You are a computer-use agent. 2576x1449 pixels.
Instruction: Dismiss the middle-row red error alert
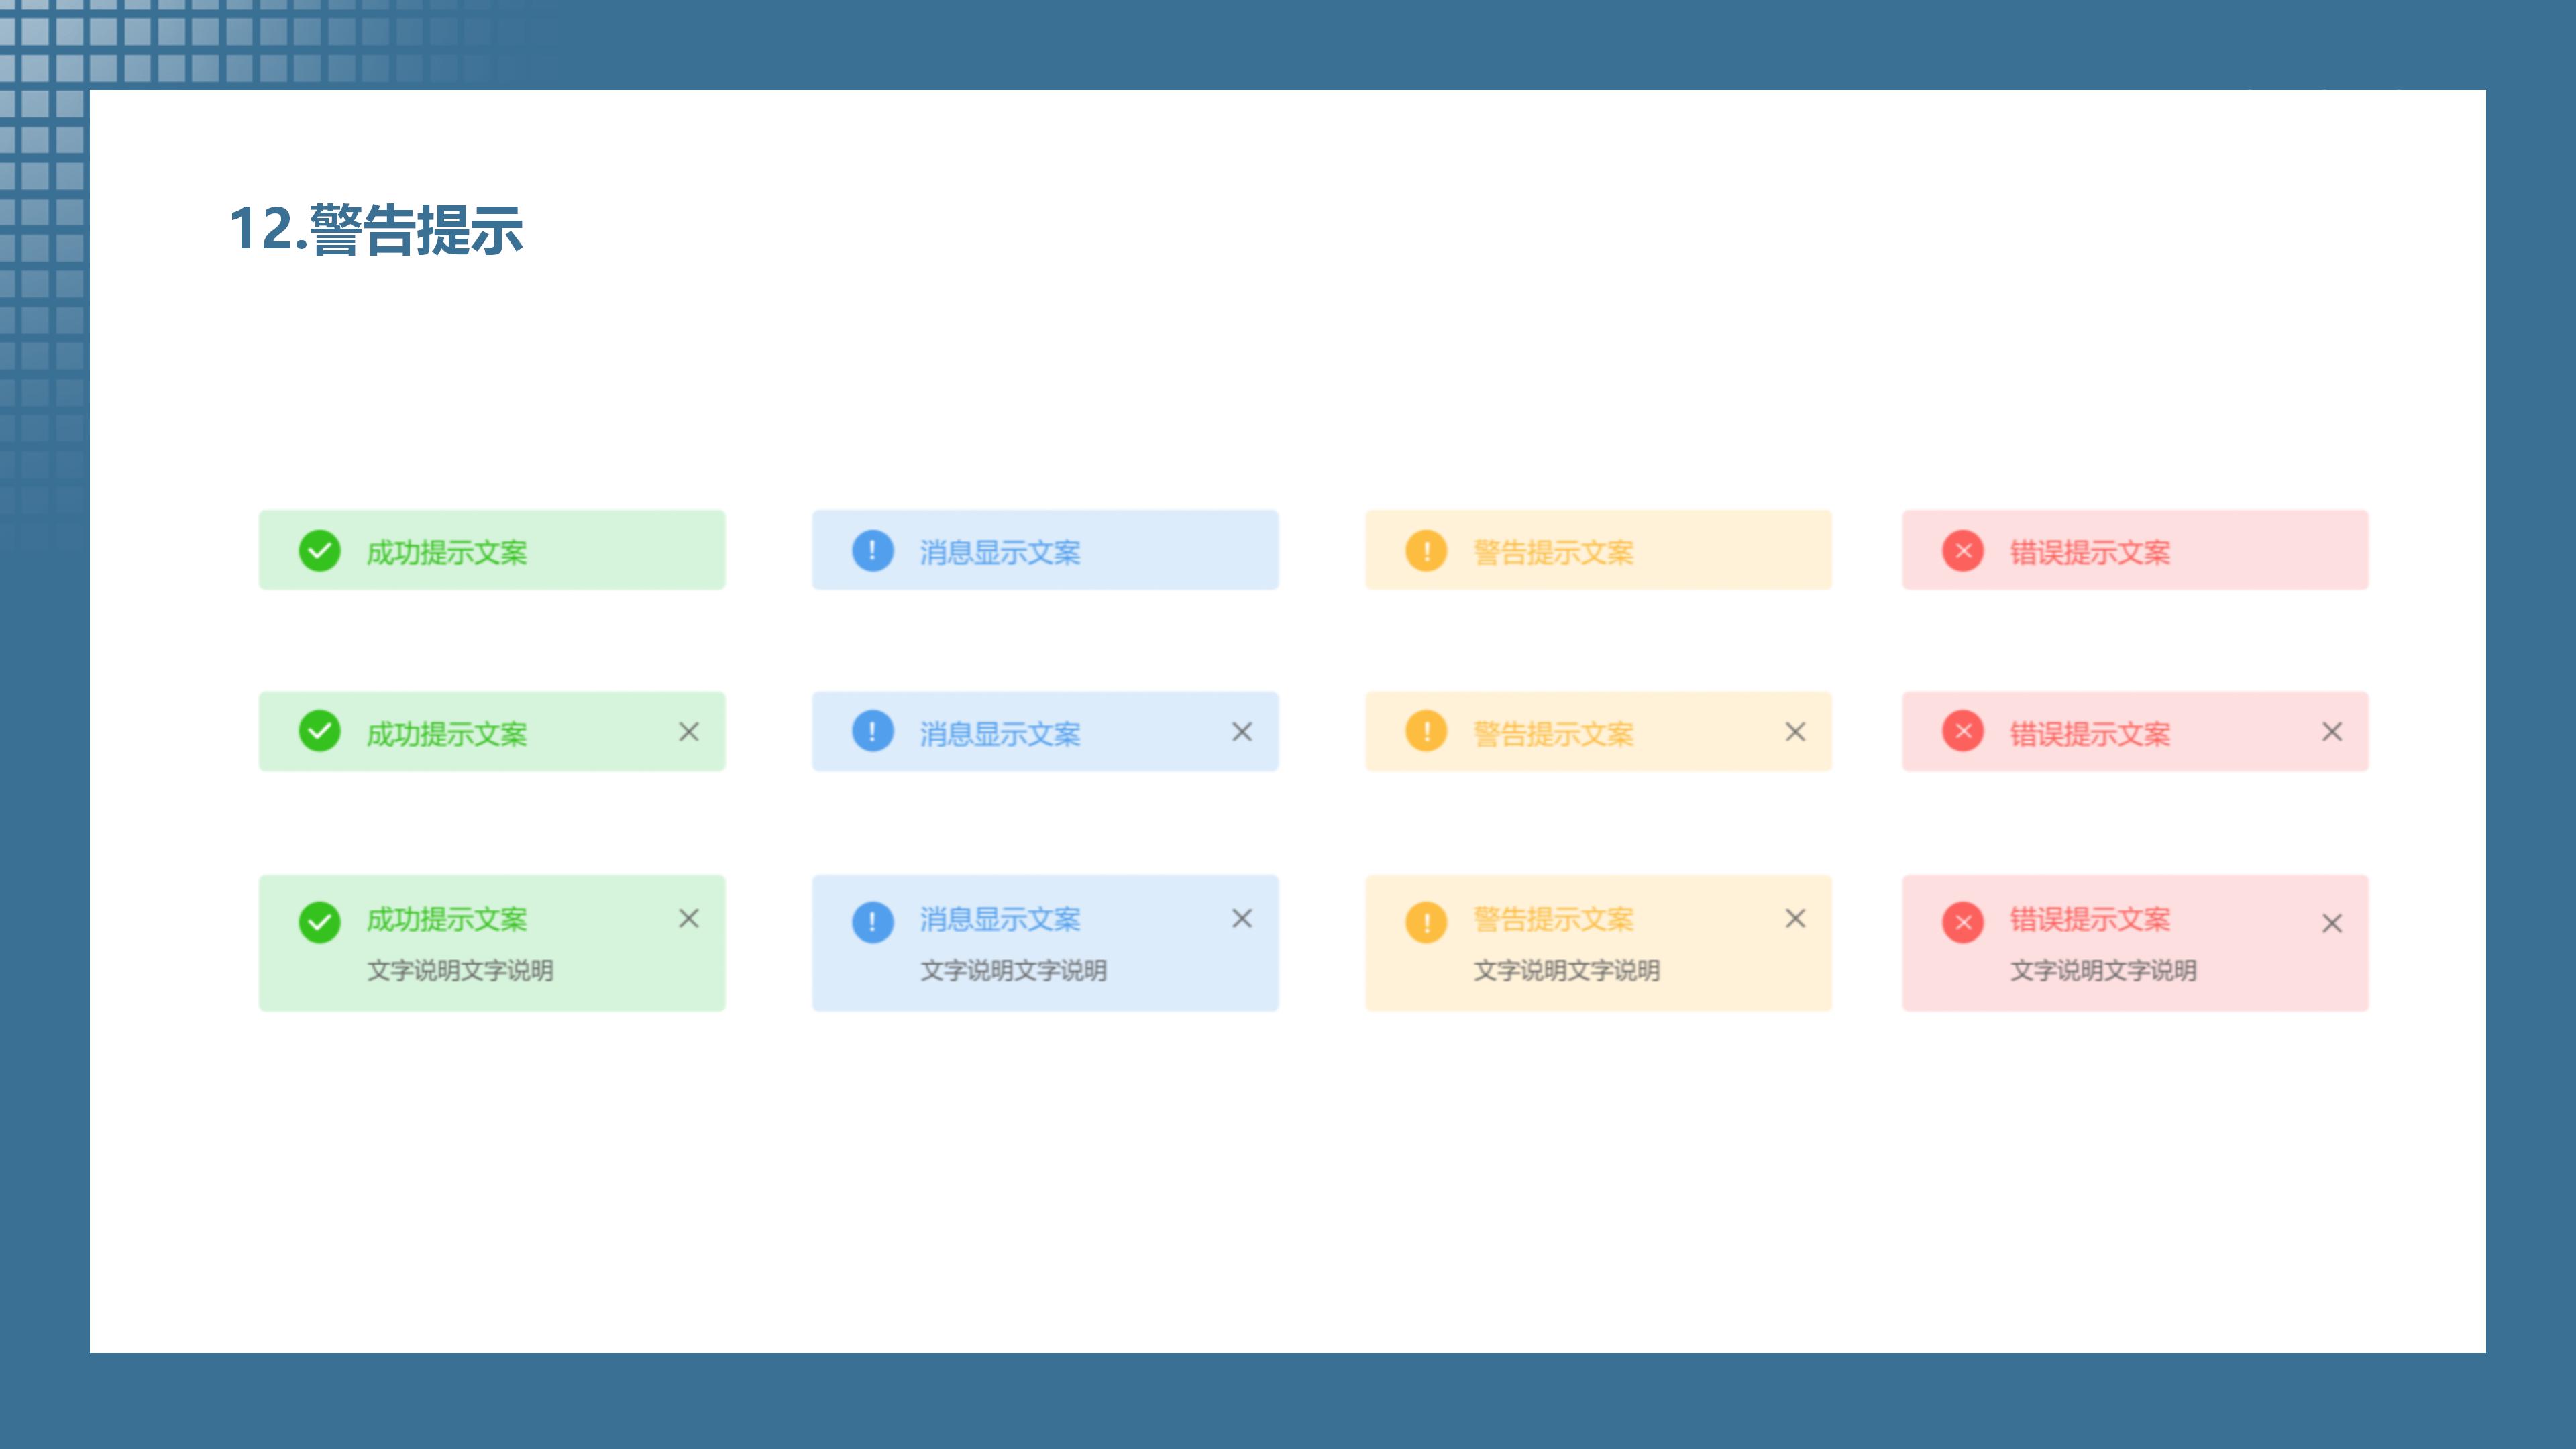click(x=2332, y=732)
